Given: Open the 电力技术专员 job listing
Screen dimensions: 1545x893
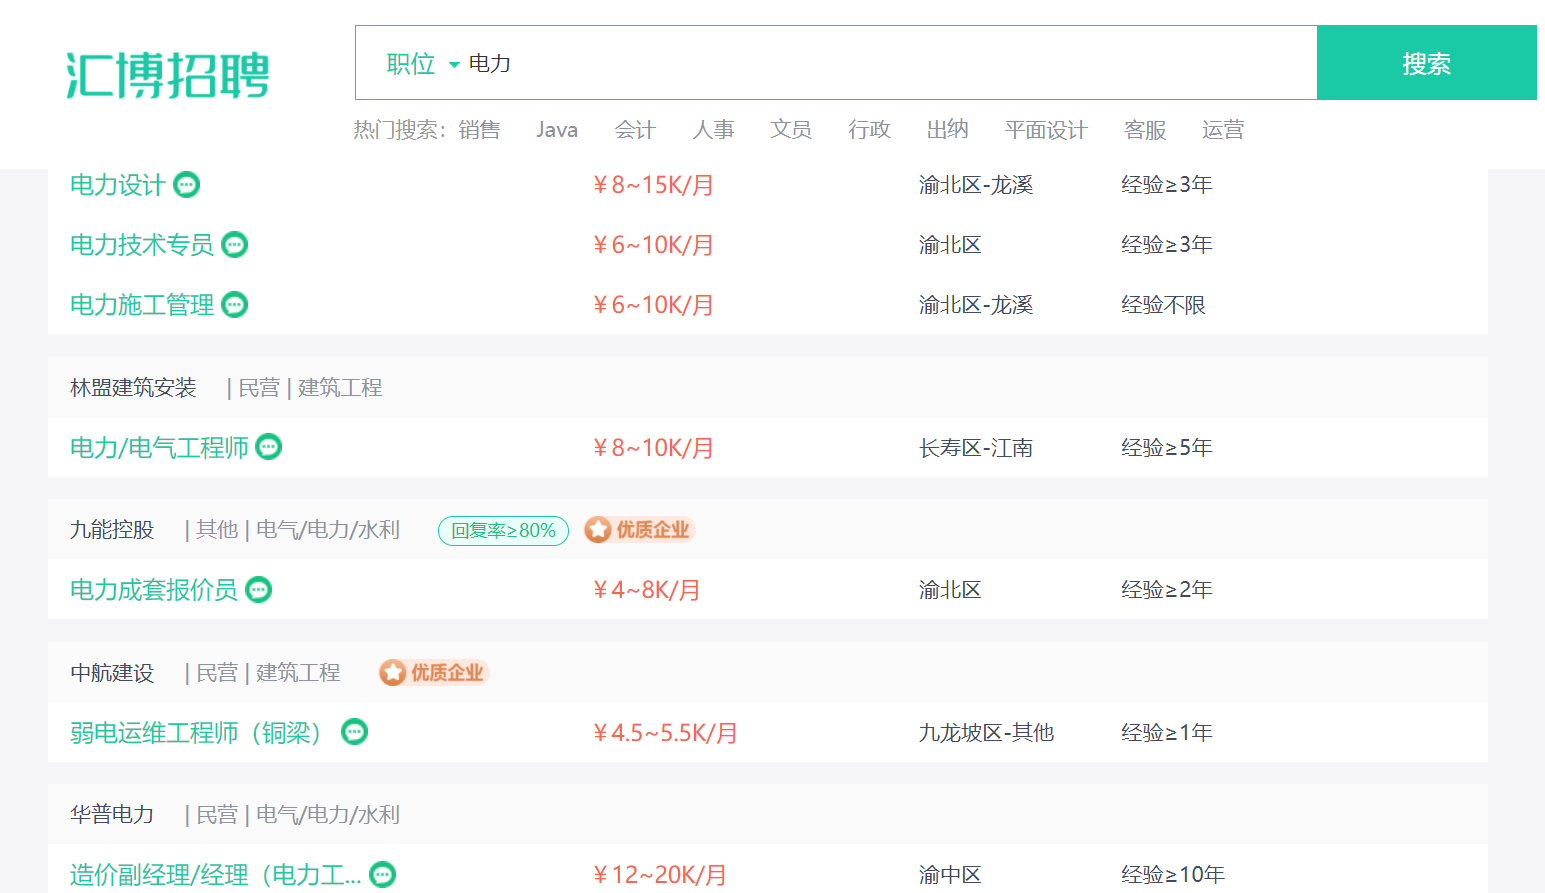Looking at the screenshot, I should click(x=142, y=245).
